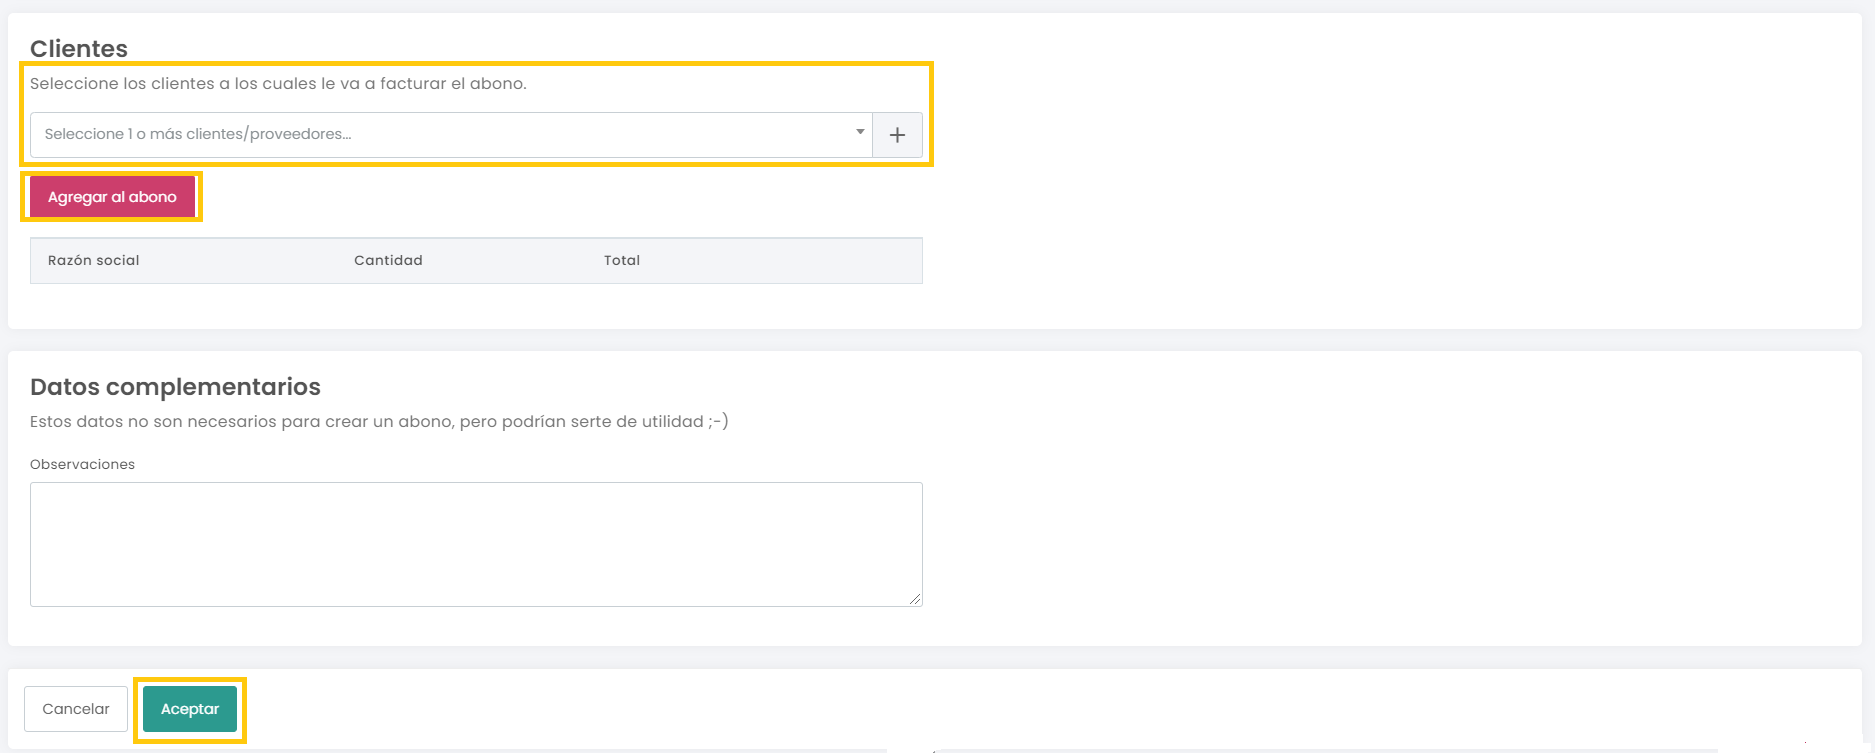Focus the Observaciones text area

(476, 544)
